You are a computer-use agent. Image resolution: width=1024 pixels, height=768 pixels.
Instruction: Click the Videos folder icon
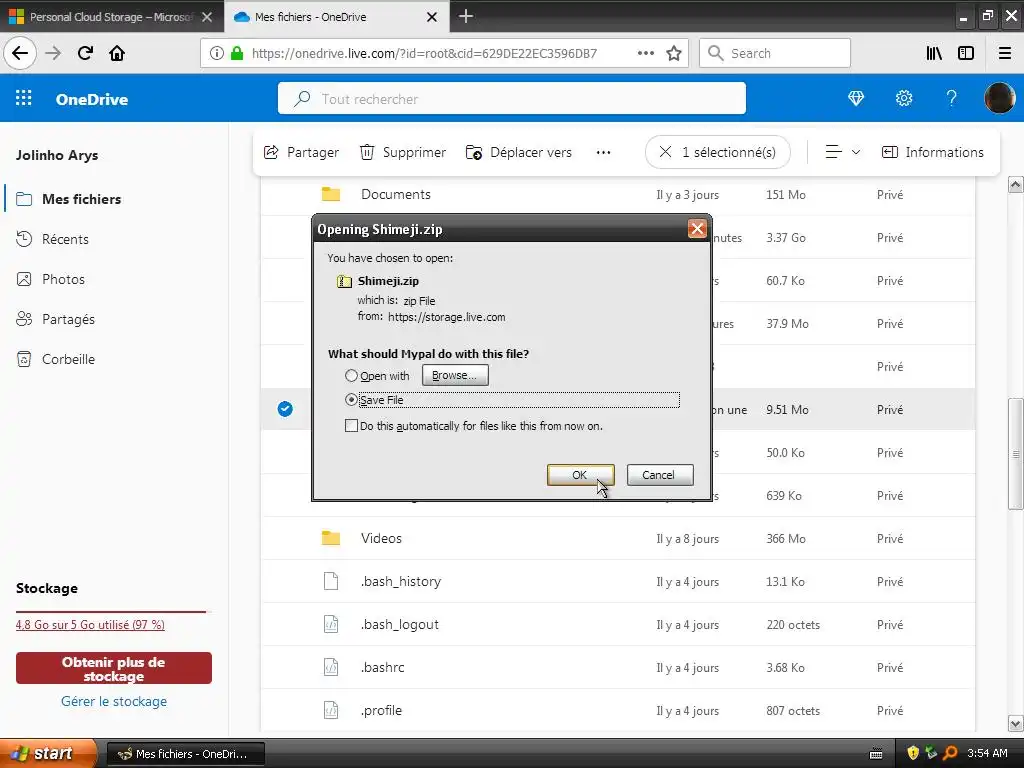[331, 538]
